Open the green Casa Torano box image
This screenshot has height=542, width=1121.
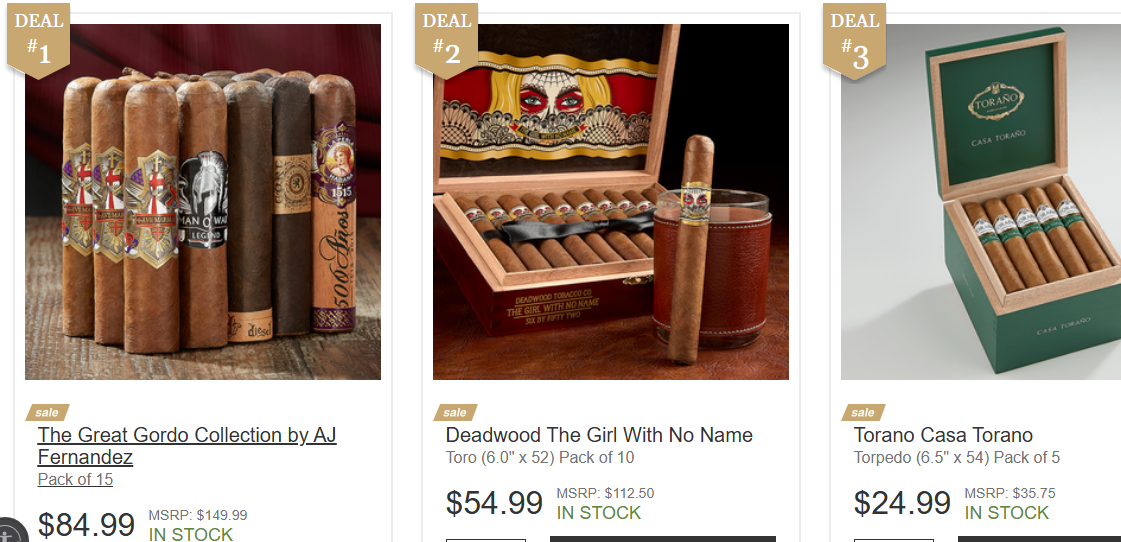pyautogui.click(x=981, y=202)
